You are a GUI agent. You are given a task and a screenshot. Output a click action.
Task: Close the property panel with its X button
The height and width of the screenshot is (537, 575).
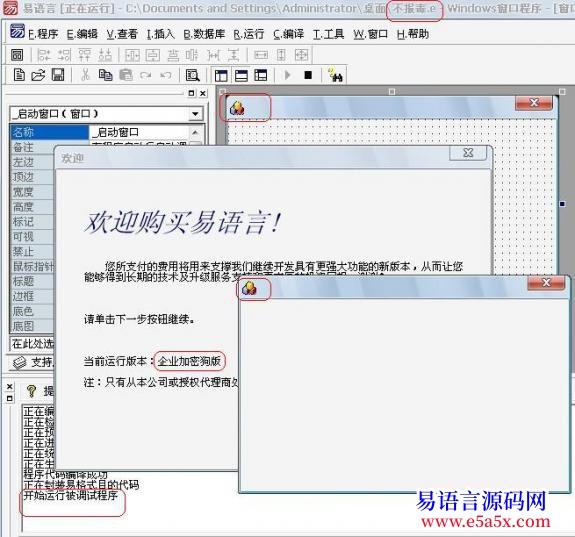203,93
